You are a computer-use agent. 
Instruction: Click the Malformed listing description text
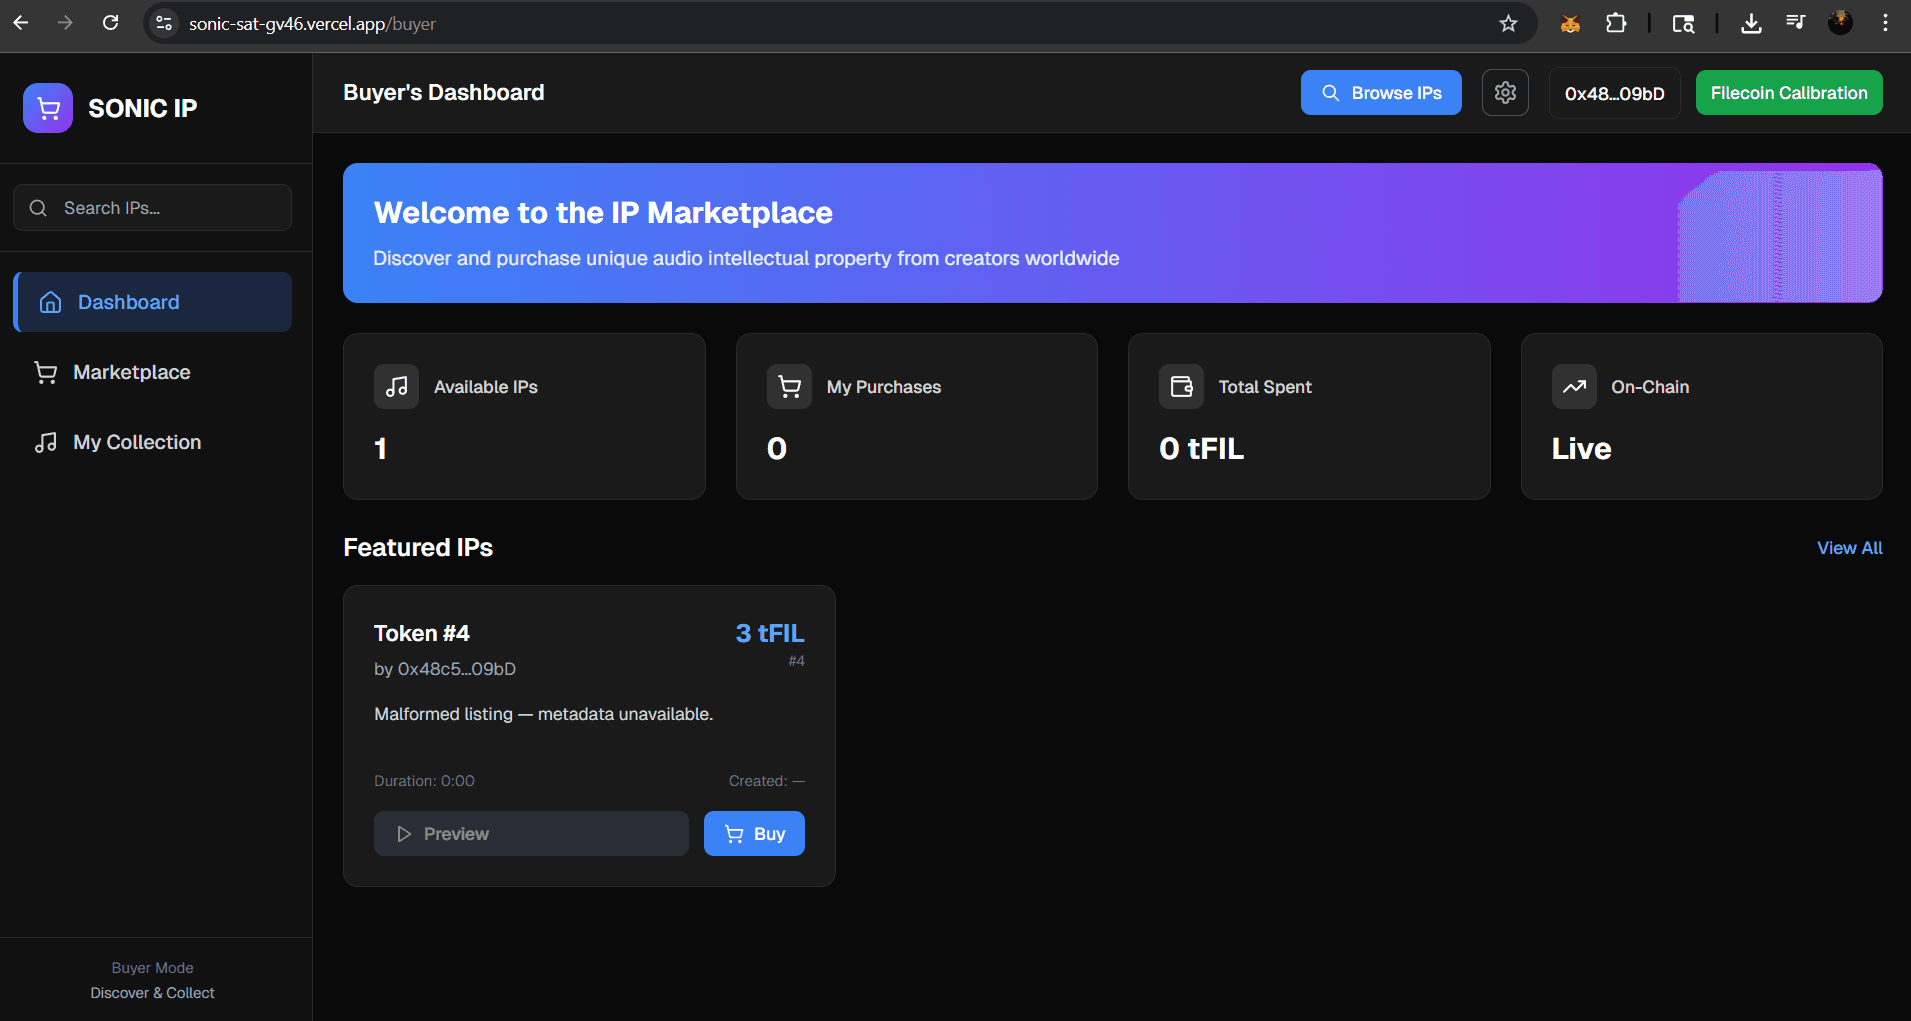click(543, 714)
